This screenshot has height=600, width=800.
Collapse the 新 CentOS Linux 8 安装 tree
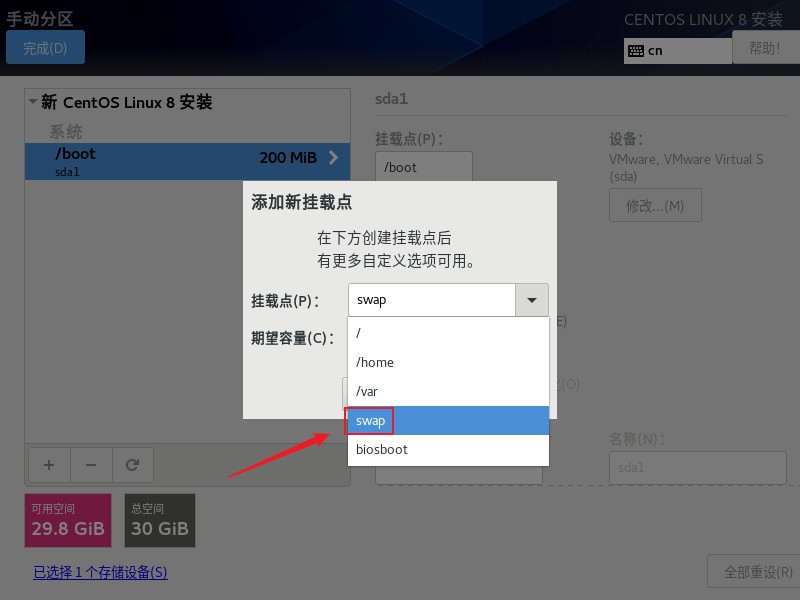pyautogui.click(x=33, y=101)
